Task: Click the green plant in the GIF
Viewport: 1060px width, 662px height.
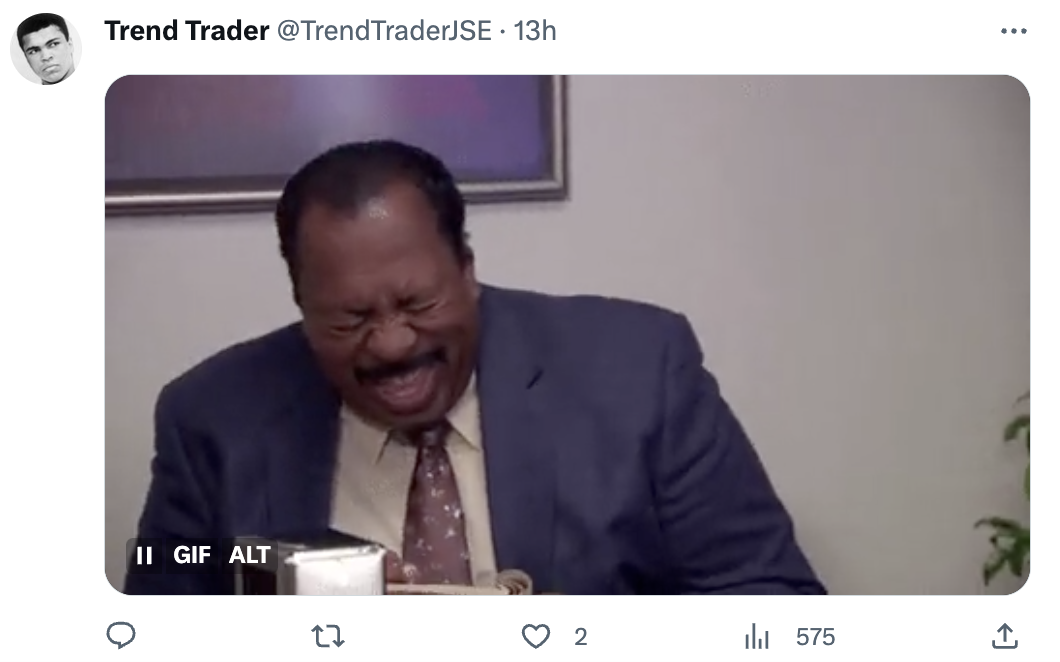Action: (1005, 494)
